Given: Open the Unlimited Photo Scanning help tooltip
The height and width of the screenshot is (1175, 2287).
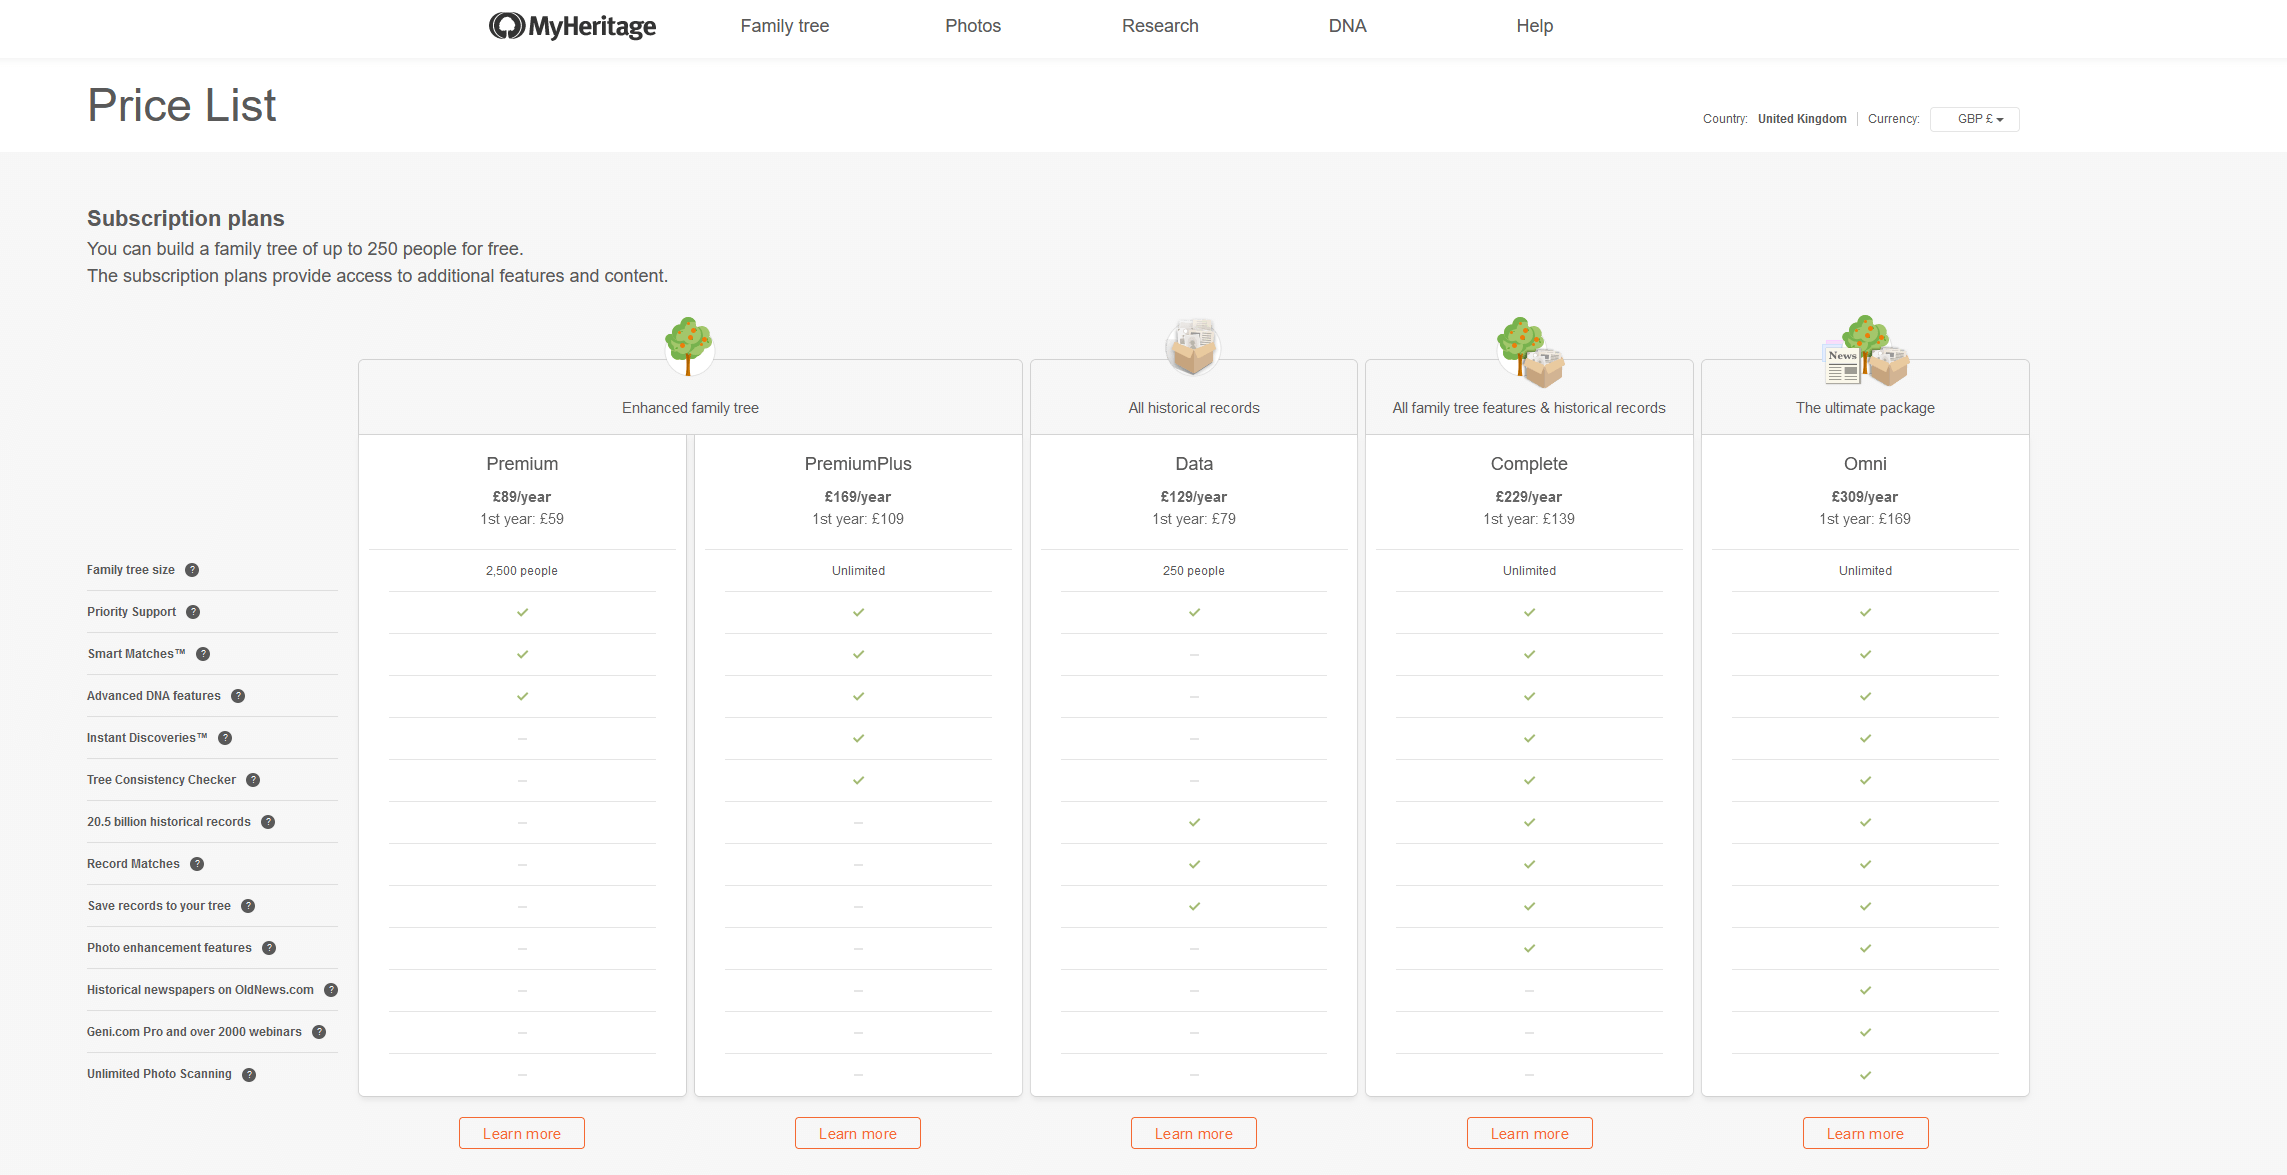Looking at the screenshot, I should [x=249, y=1074].
